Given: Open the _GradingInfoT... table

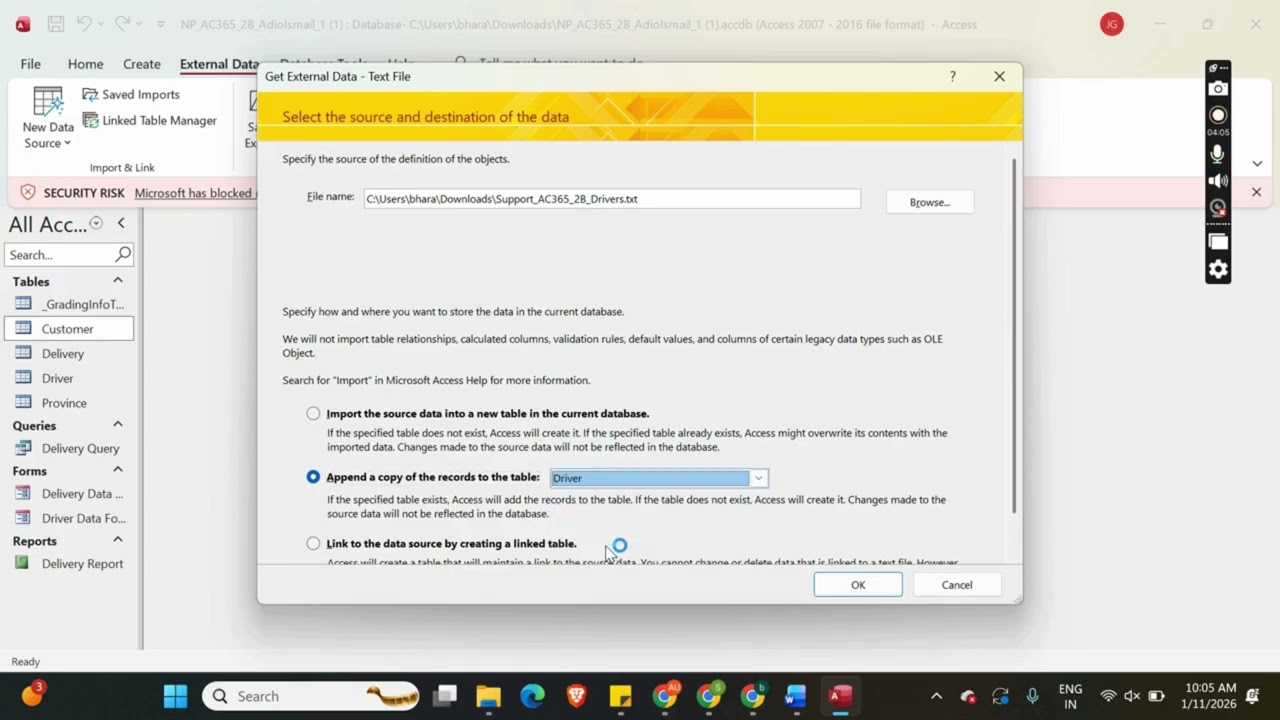Looking at the screenshot, I should tap(70, 304).
